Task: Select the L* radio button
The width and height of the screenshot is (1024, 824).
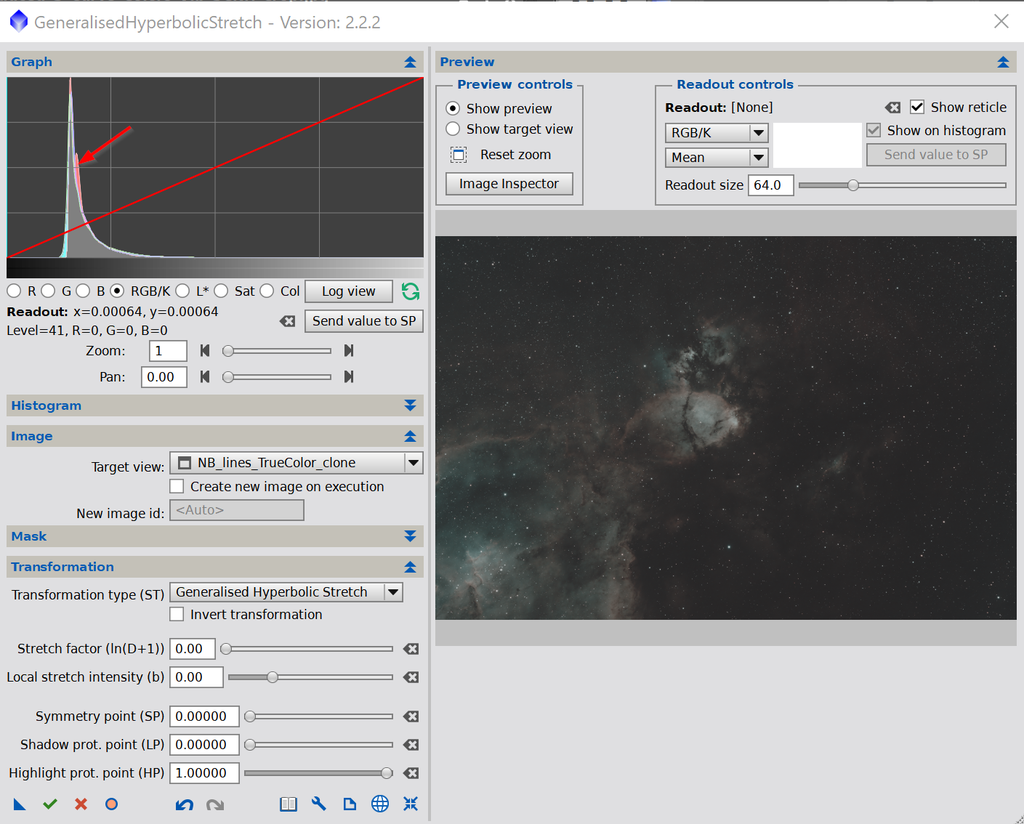Action: click(x=183, y=291)
